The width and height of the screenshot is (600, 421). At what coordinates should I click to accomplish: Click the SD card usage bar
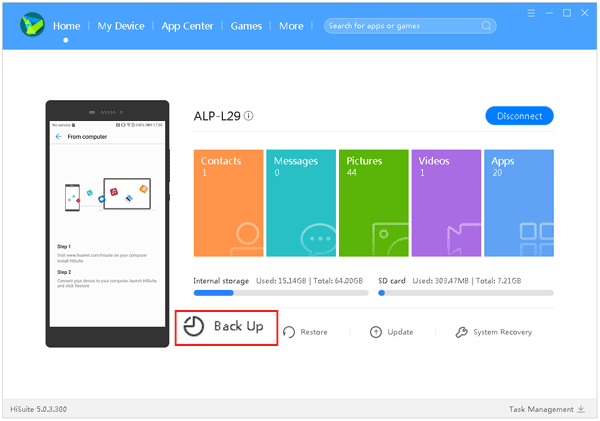[466, 293]
